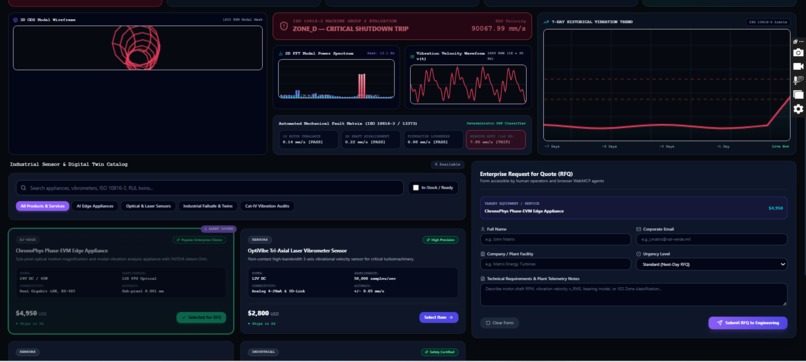
Task: Click the Deterministic classifier label
Action: [496, 123]
